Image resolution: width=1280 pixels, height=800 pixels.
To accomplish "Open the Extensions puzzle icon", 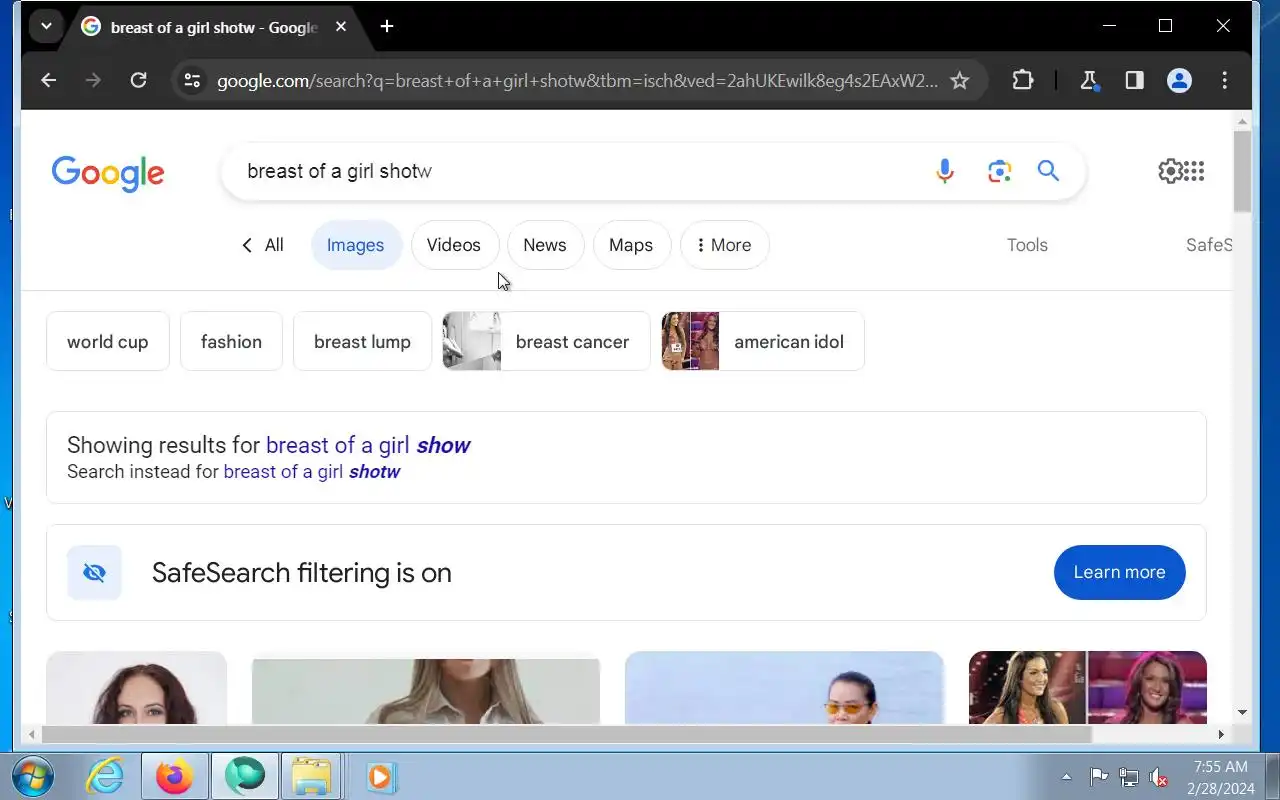I will (1022, 81).
